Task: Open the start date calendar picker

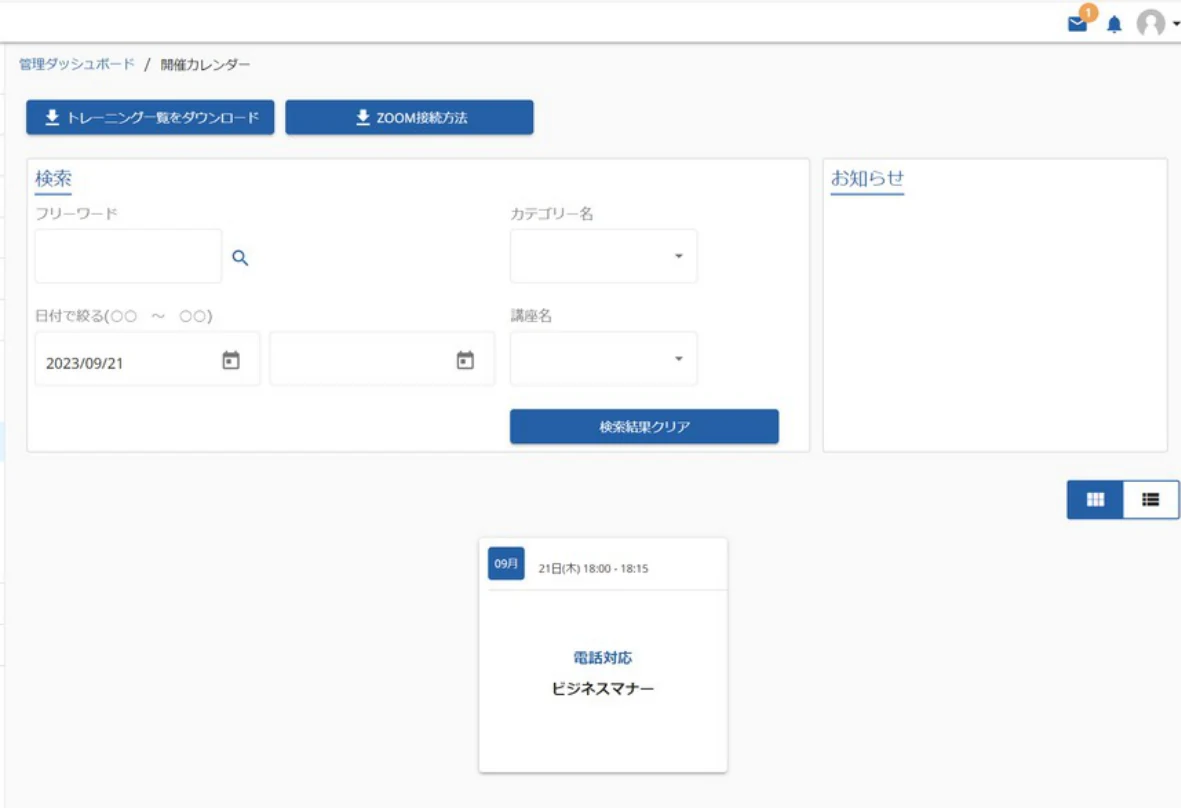Action: (230, 361)
